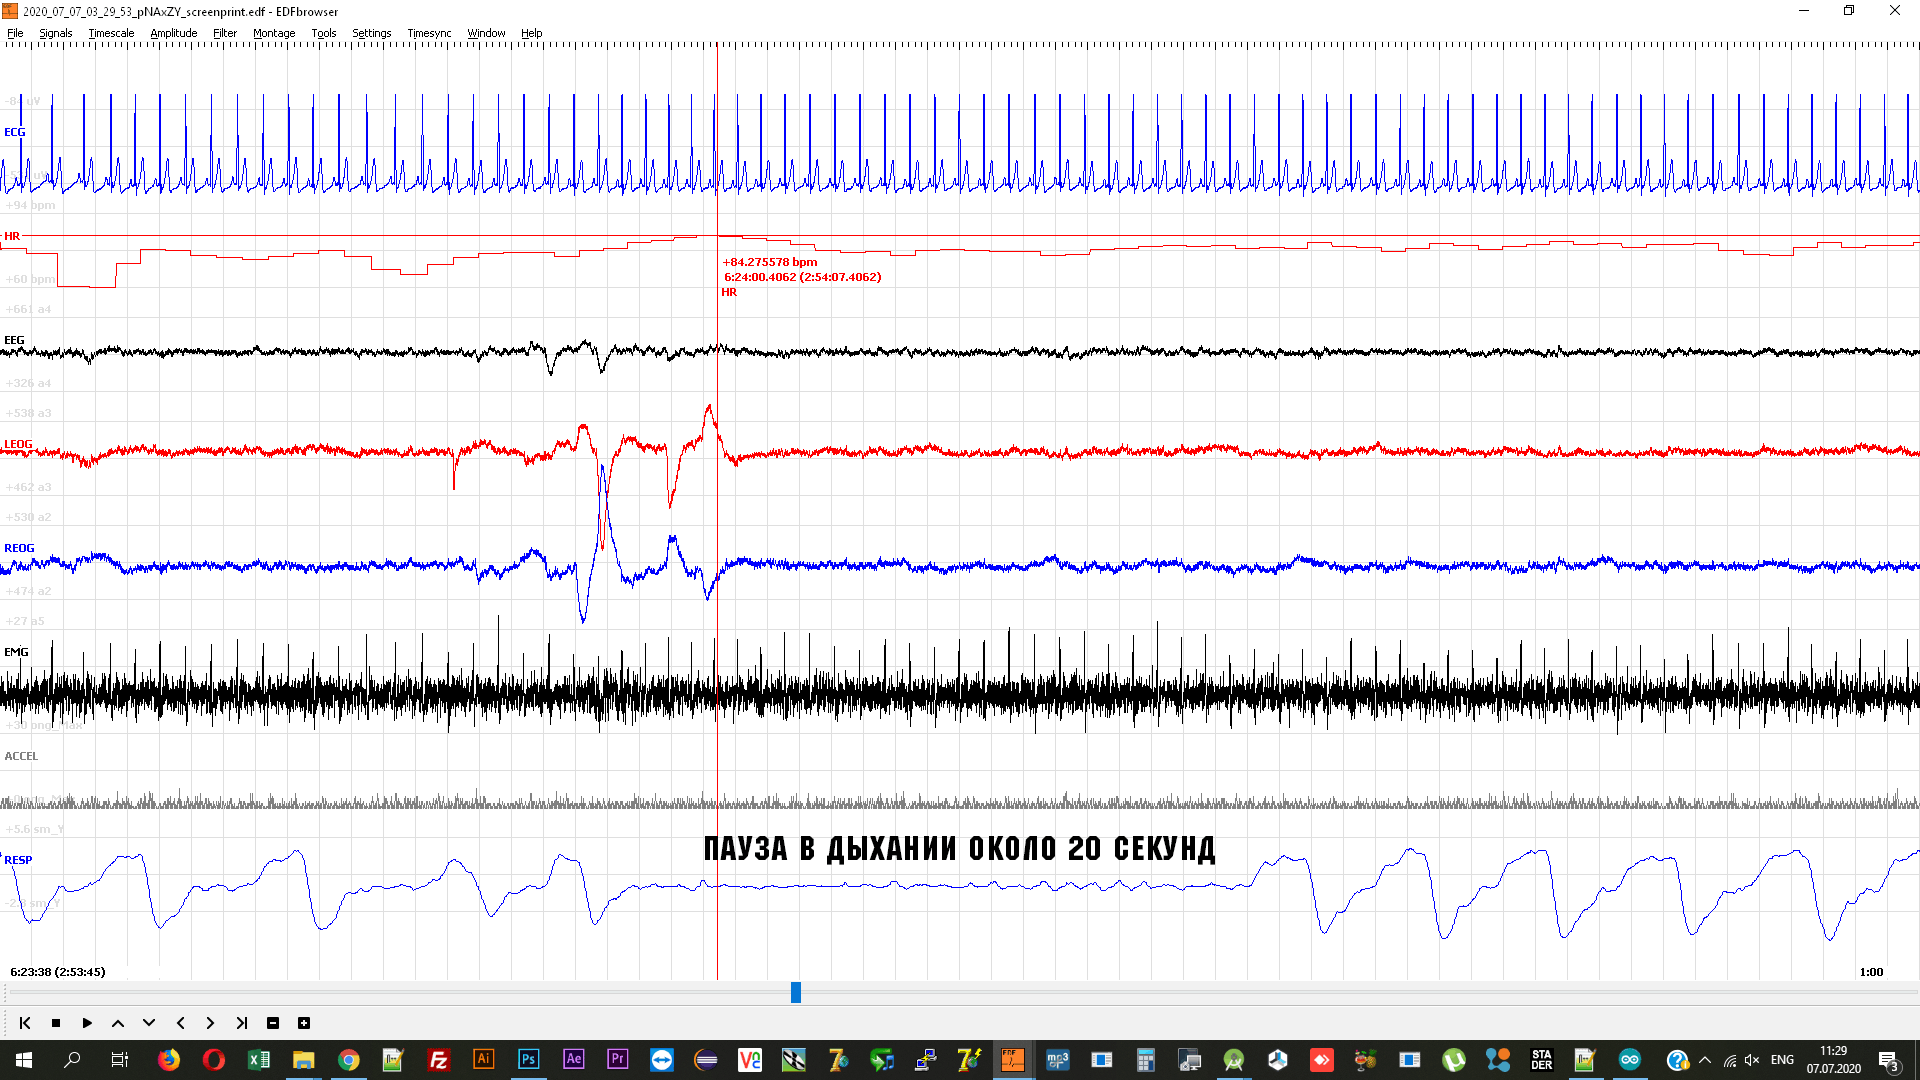Image resolution: width=1920 pixels, height=1080 pixels.
Task: Click the muted volume tray icon
Action: click(1752, 1060)
